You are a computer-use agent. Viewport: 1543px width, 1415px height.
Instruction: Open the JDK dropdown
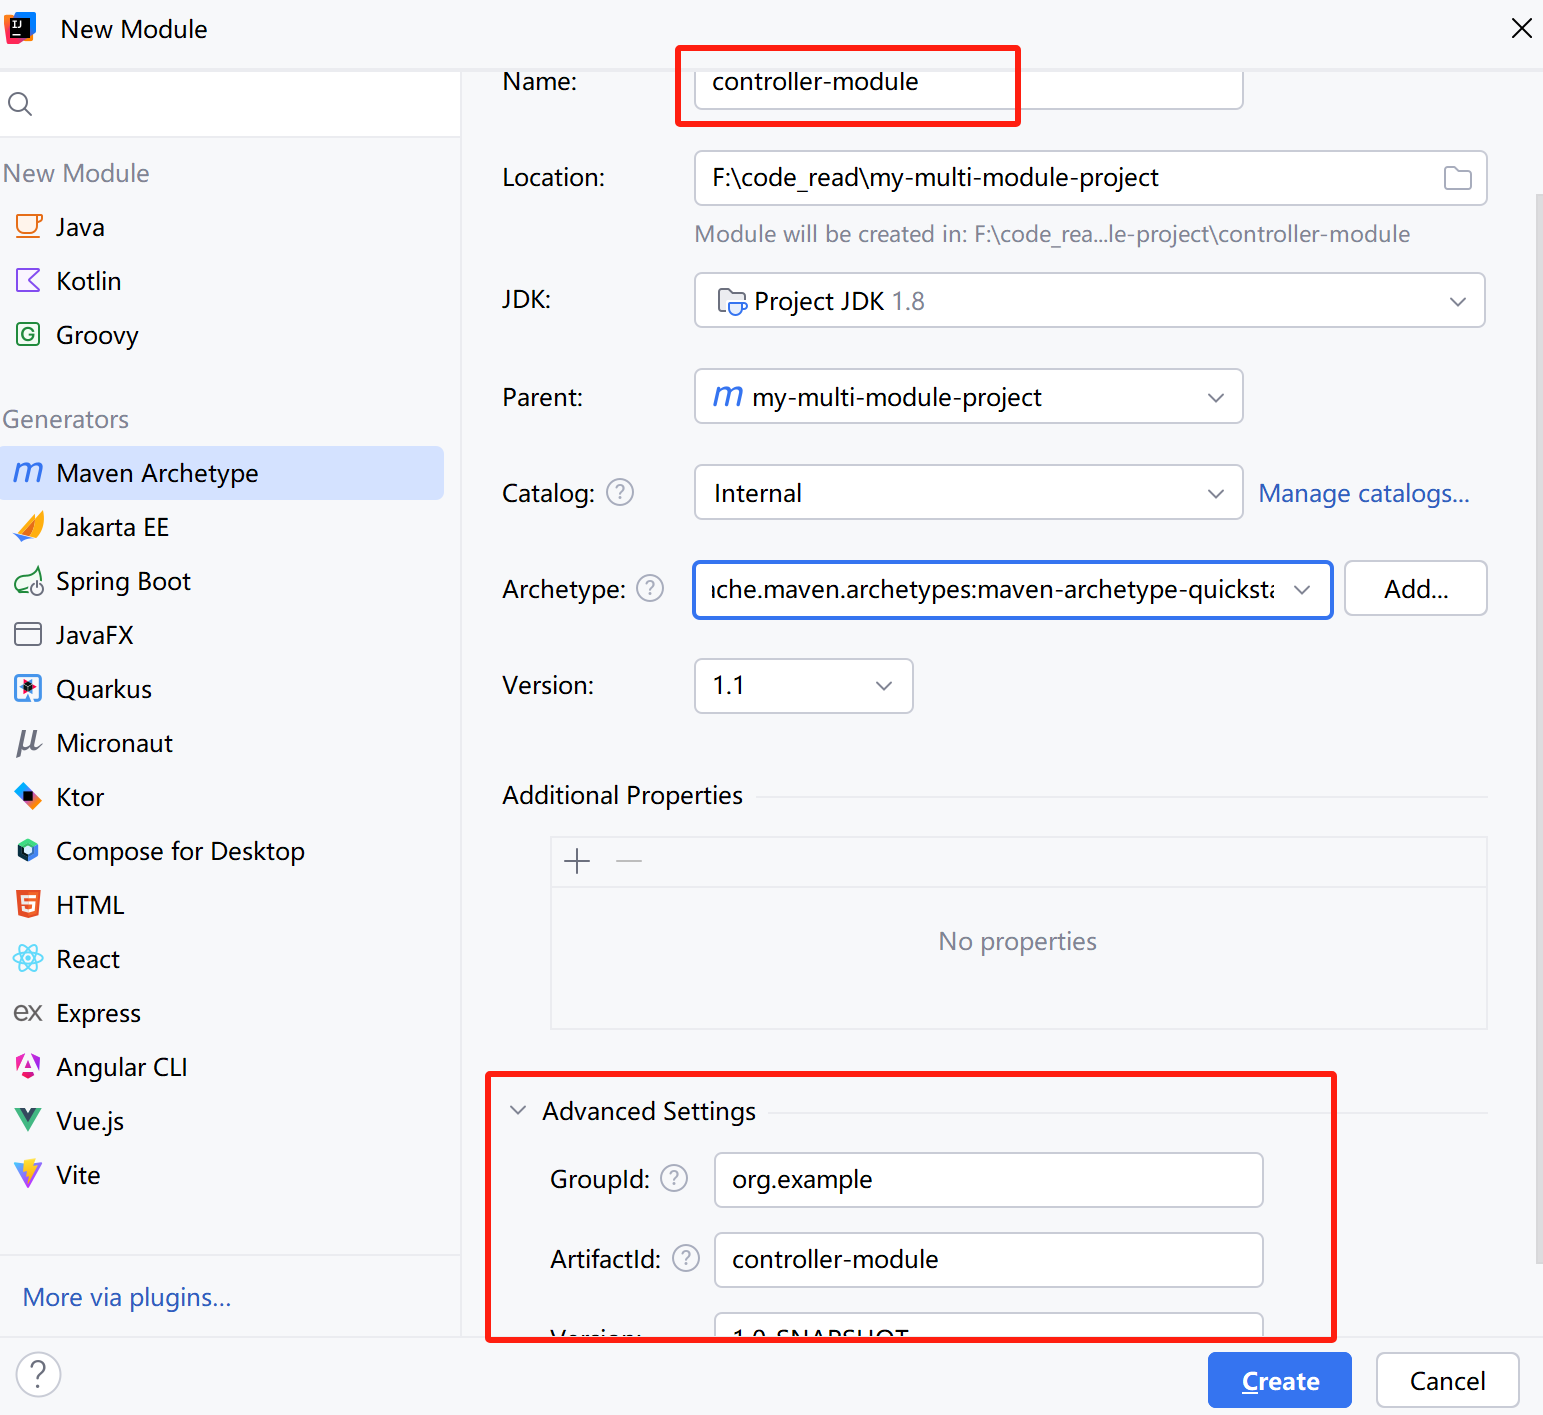(x=1089, y=300)
